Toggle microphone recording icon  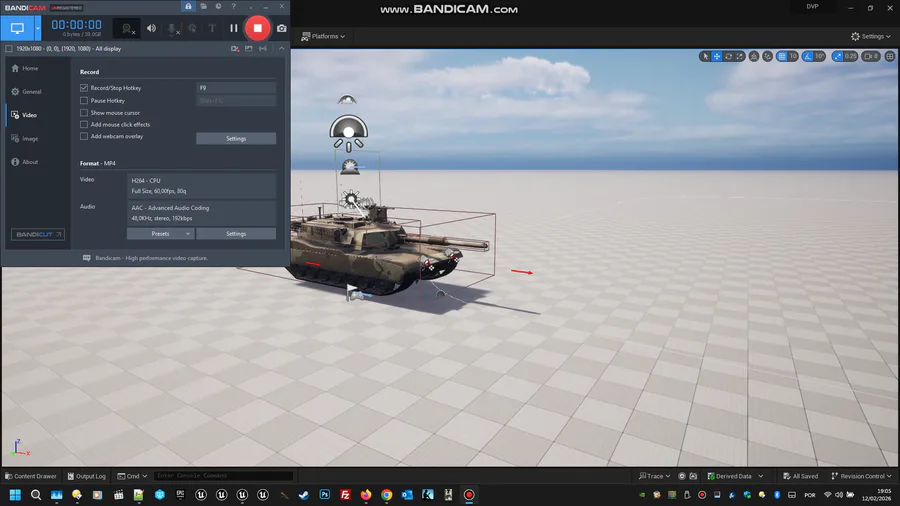(172, 28)
